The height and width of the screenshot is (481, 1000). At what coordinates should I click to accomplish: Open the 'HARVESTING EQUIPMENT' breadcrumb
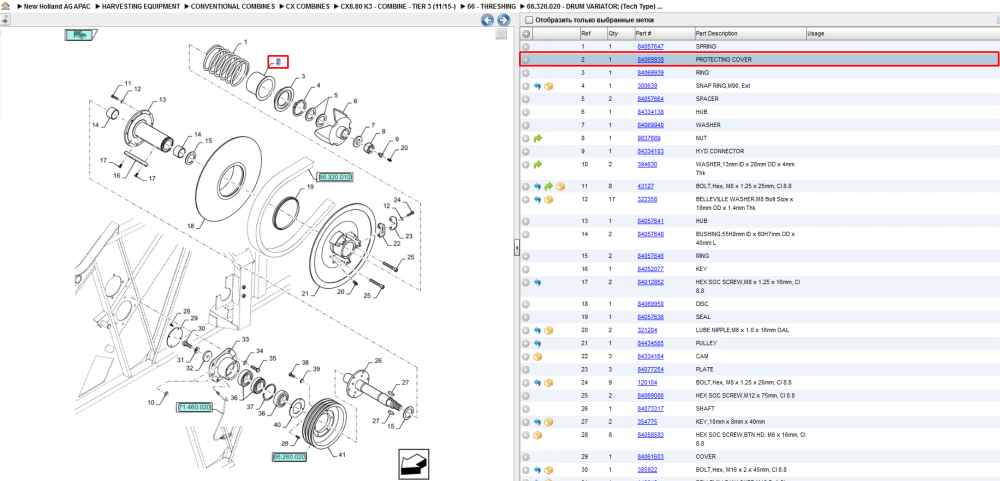click(x=141, y=6)
